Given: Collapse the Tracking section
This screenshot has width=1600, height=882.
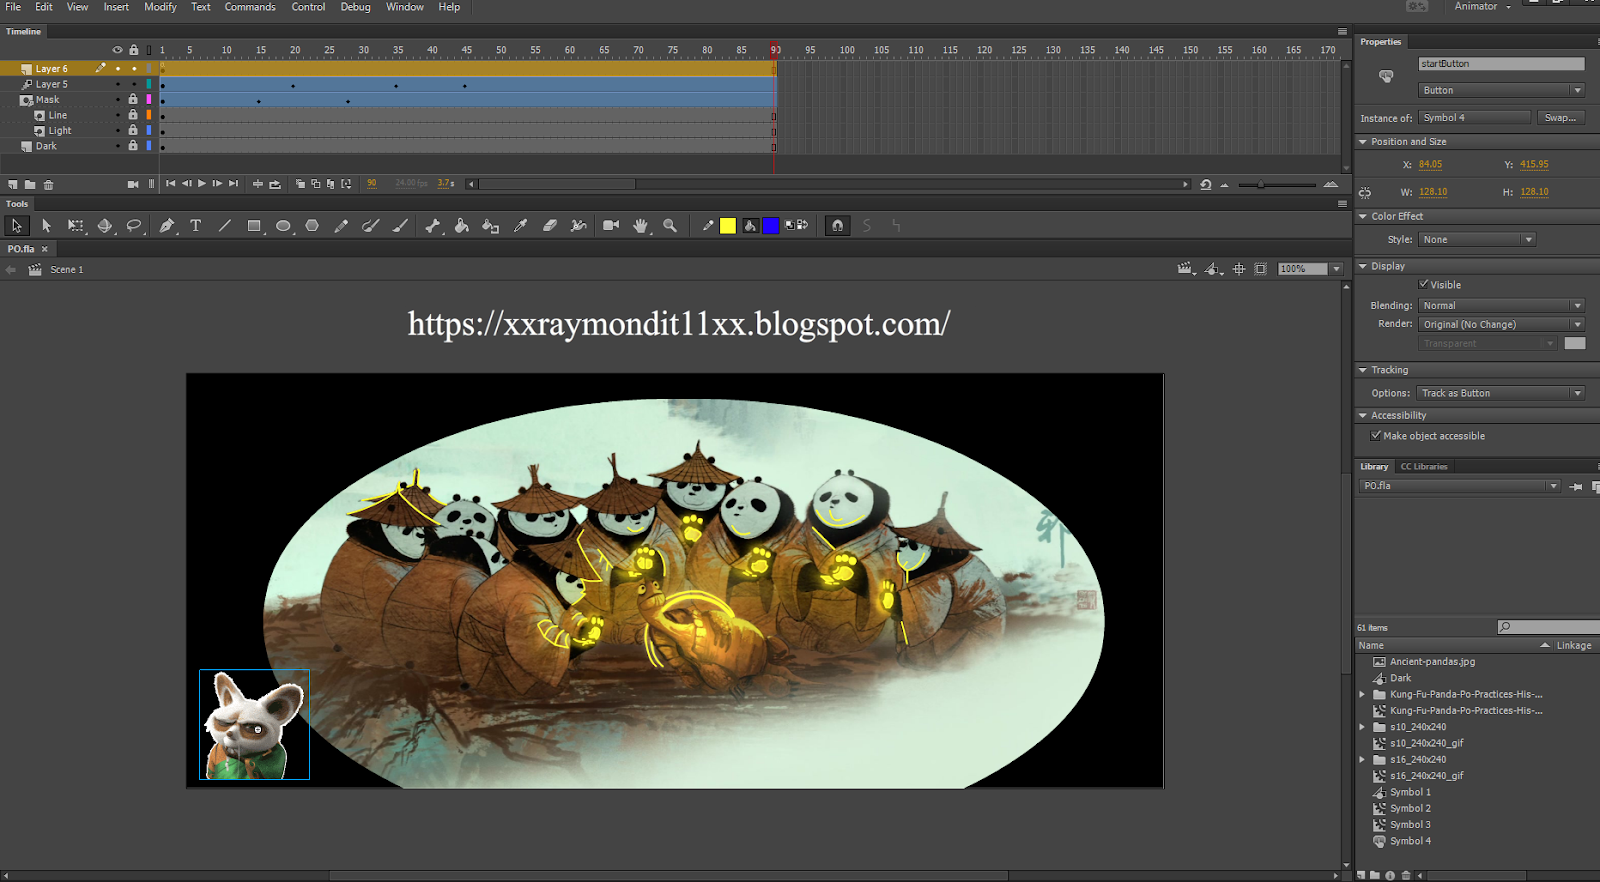Looking at the screenshot, I should 1362,370.
